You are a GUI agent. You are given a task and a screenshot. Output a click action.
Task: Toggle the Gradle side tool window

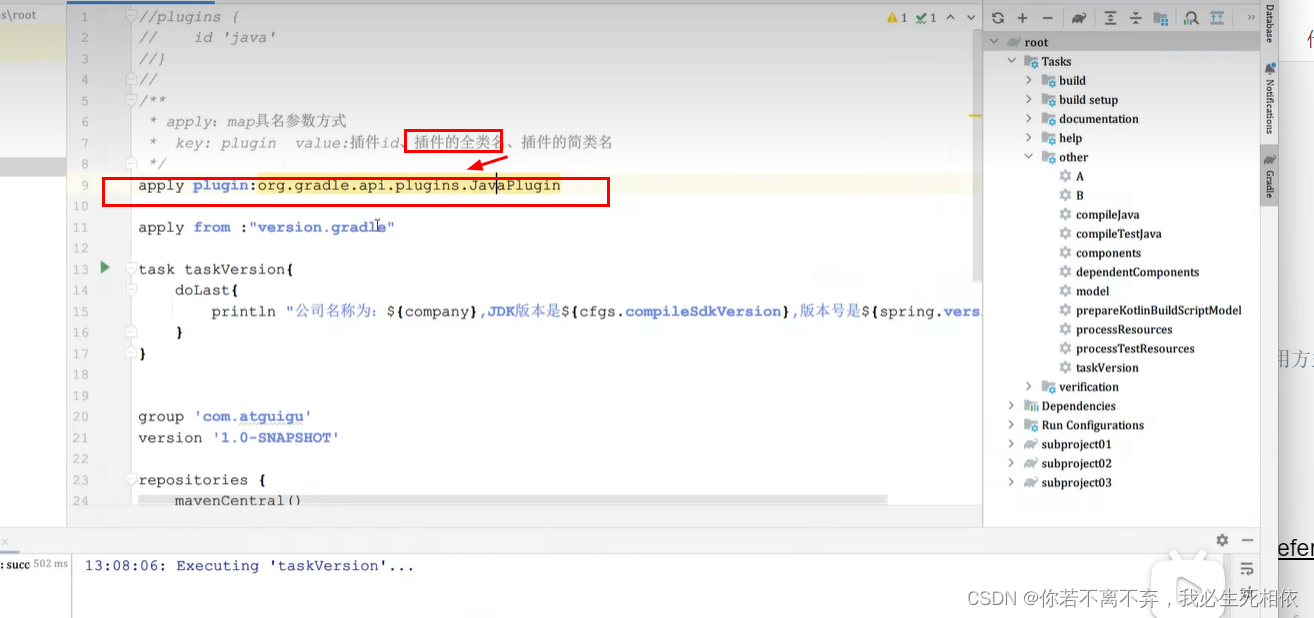click(1269, 176)
